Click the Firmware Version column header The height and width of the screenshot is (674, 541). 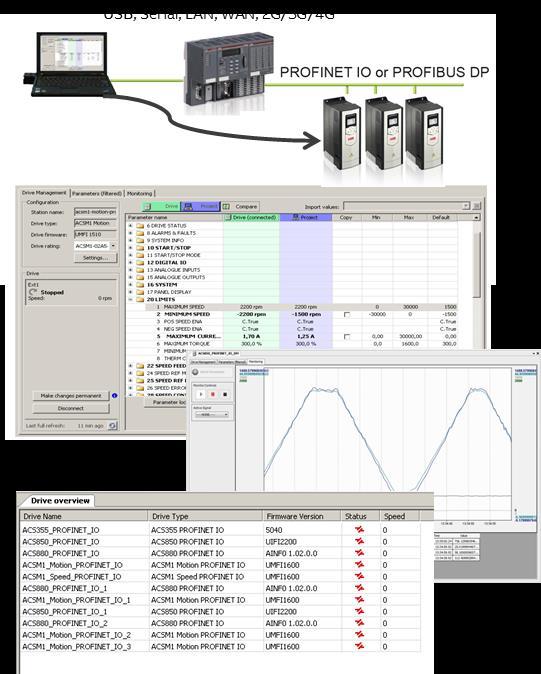point(302,516)
